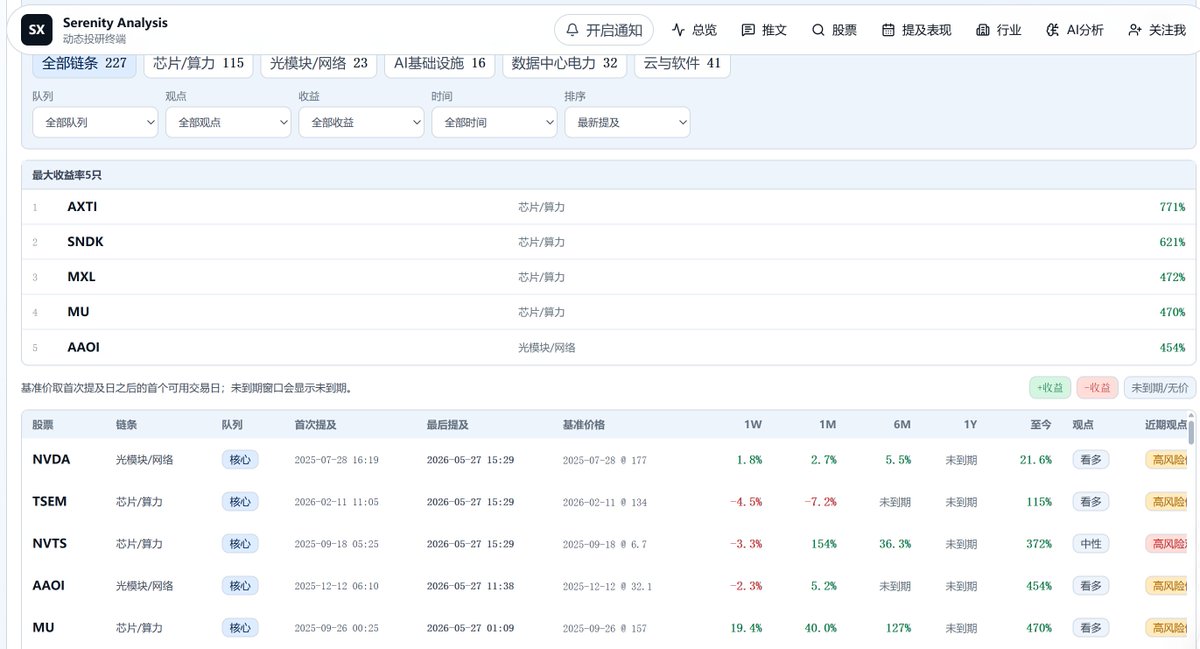This screenshot has height=649, width=1200.
Task: Click the TSEM ticker in the table
Action: tap(50, 501)
